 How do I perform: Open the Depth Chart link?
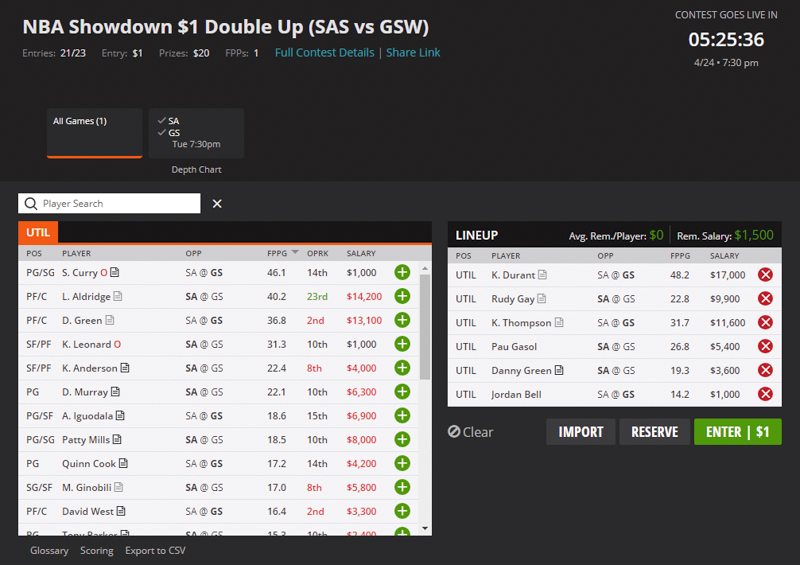196,169
